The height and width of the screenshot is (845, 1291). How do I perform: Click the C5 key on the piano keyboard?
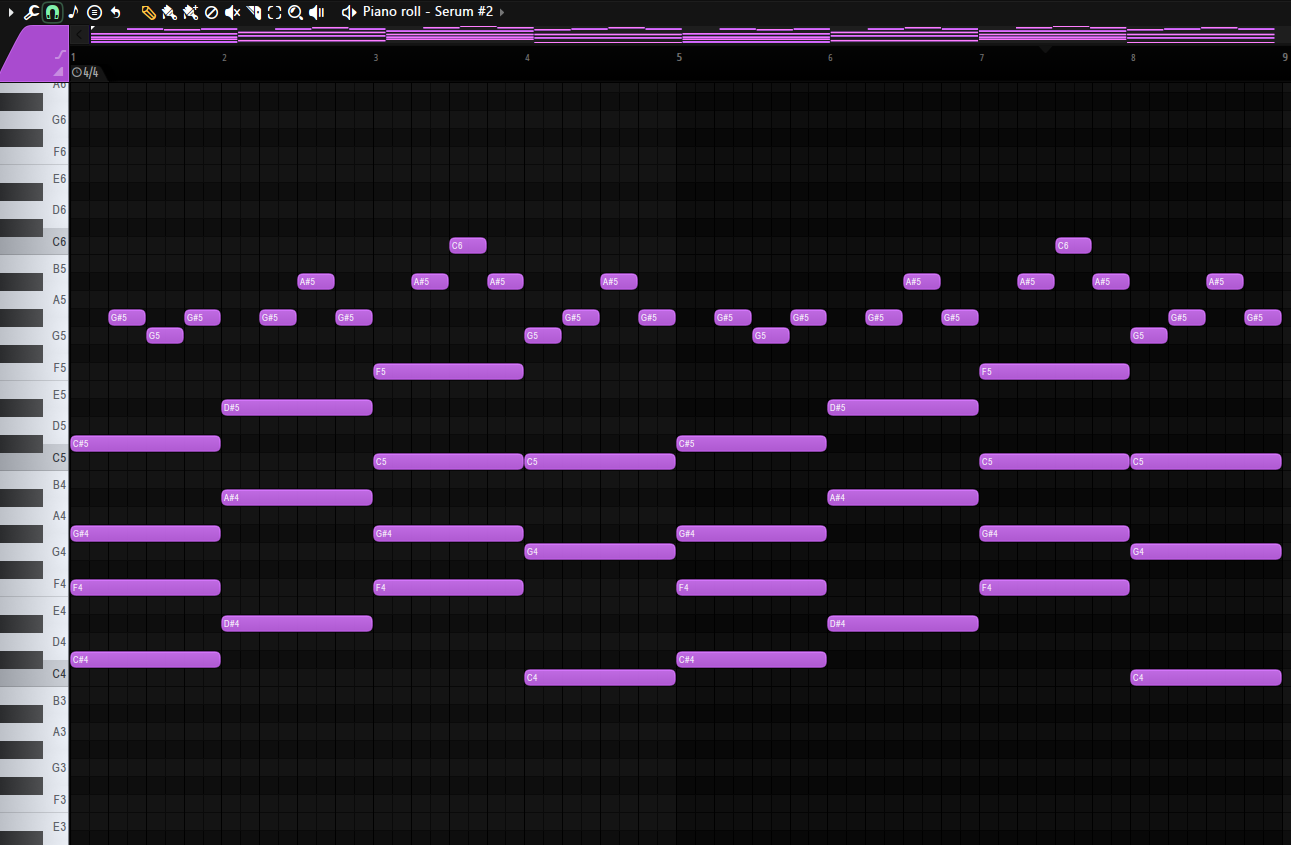click(x=34, y=457)
